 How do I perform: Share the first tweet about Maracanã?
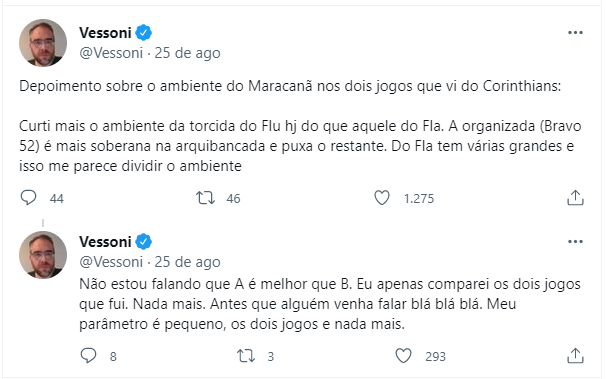pyautogui.click(x=575, y=198)
